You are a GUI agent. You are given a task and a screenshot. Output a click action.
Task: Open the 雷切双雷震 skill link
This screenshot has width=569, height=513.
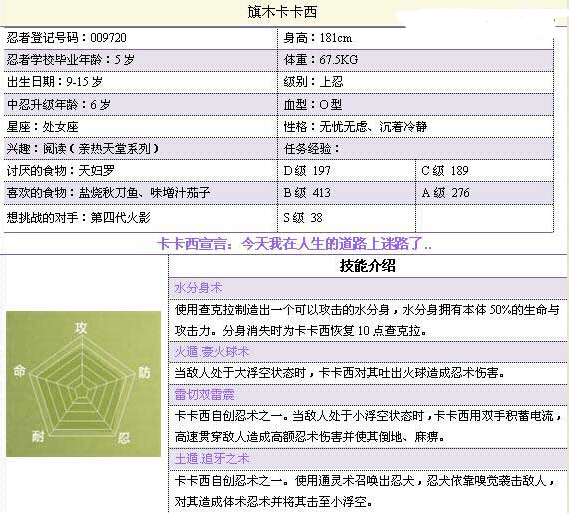[204, 394]
